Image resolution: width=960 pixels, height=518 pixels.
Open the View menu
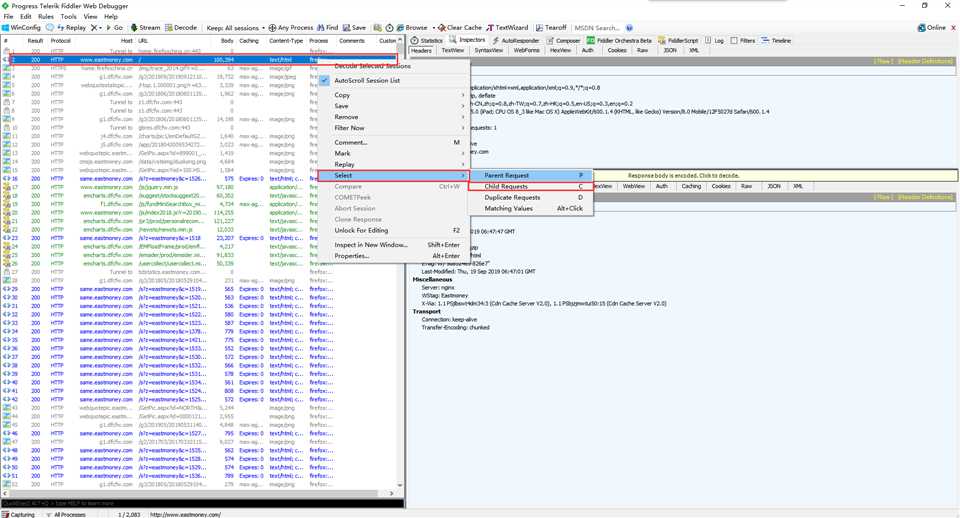tap(90, 17)
